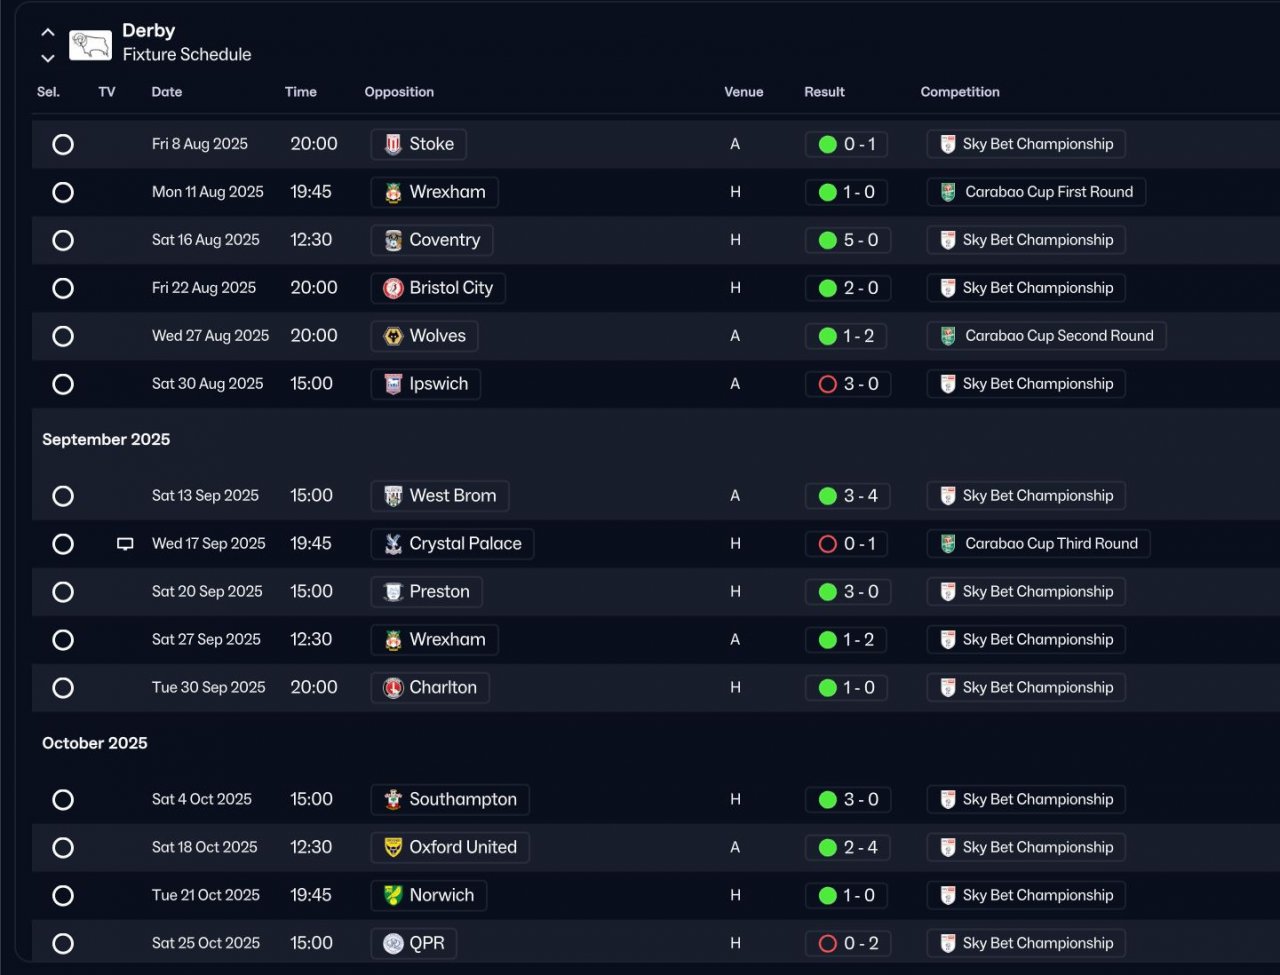Click the Wolves club badge icon
The width and height of the screenshot is (1280, 975).
click(393, 336)
